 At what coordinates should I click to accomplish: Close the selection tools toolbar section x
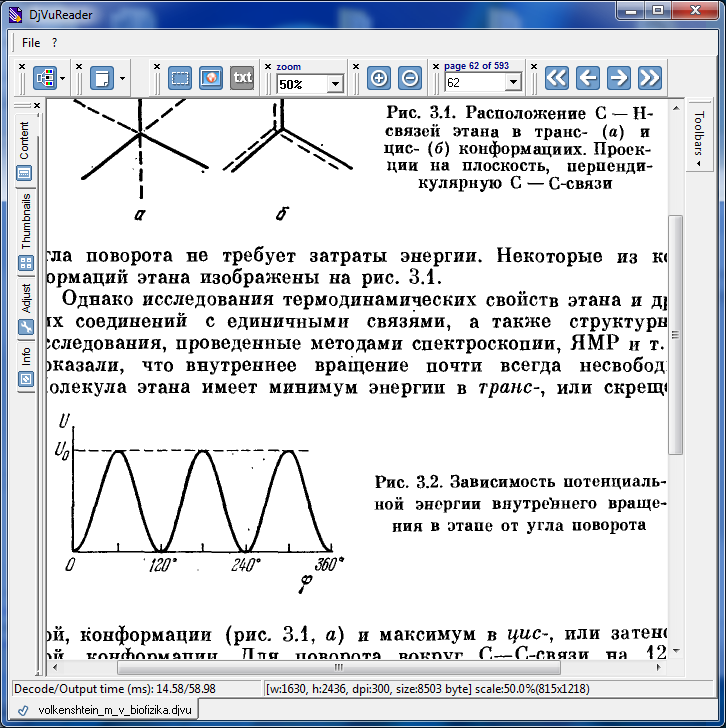(157, 66)
